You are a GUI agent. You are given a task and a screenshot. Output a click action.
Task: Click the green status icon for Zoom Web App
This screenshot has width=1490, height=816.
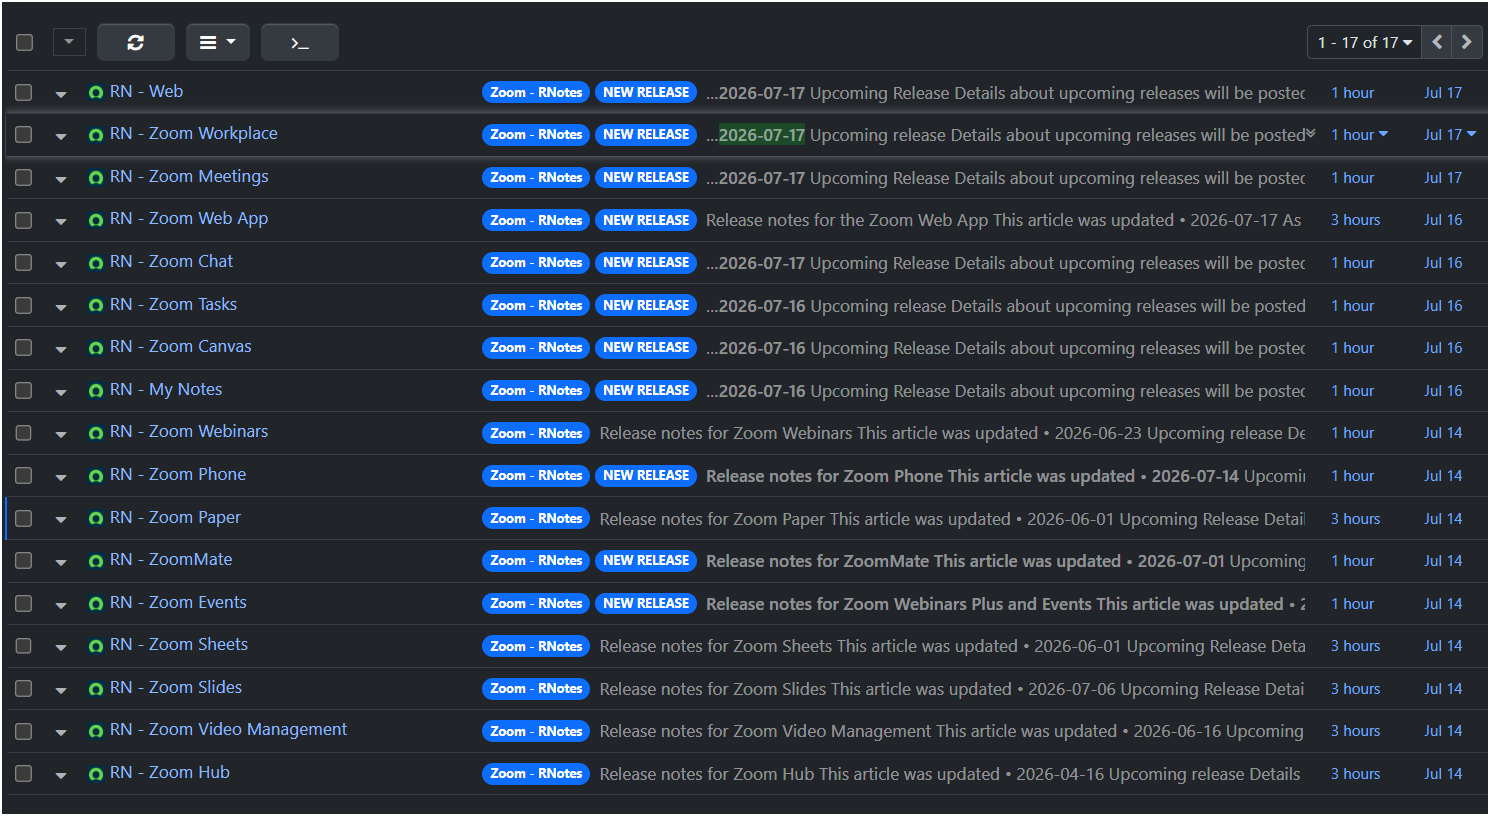pos(96,220)
